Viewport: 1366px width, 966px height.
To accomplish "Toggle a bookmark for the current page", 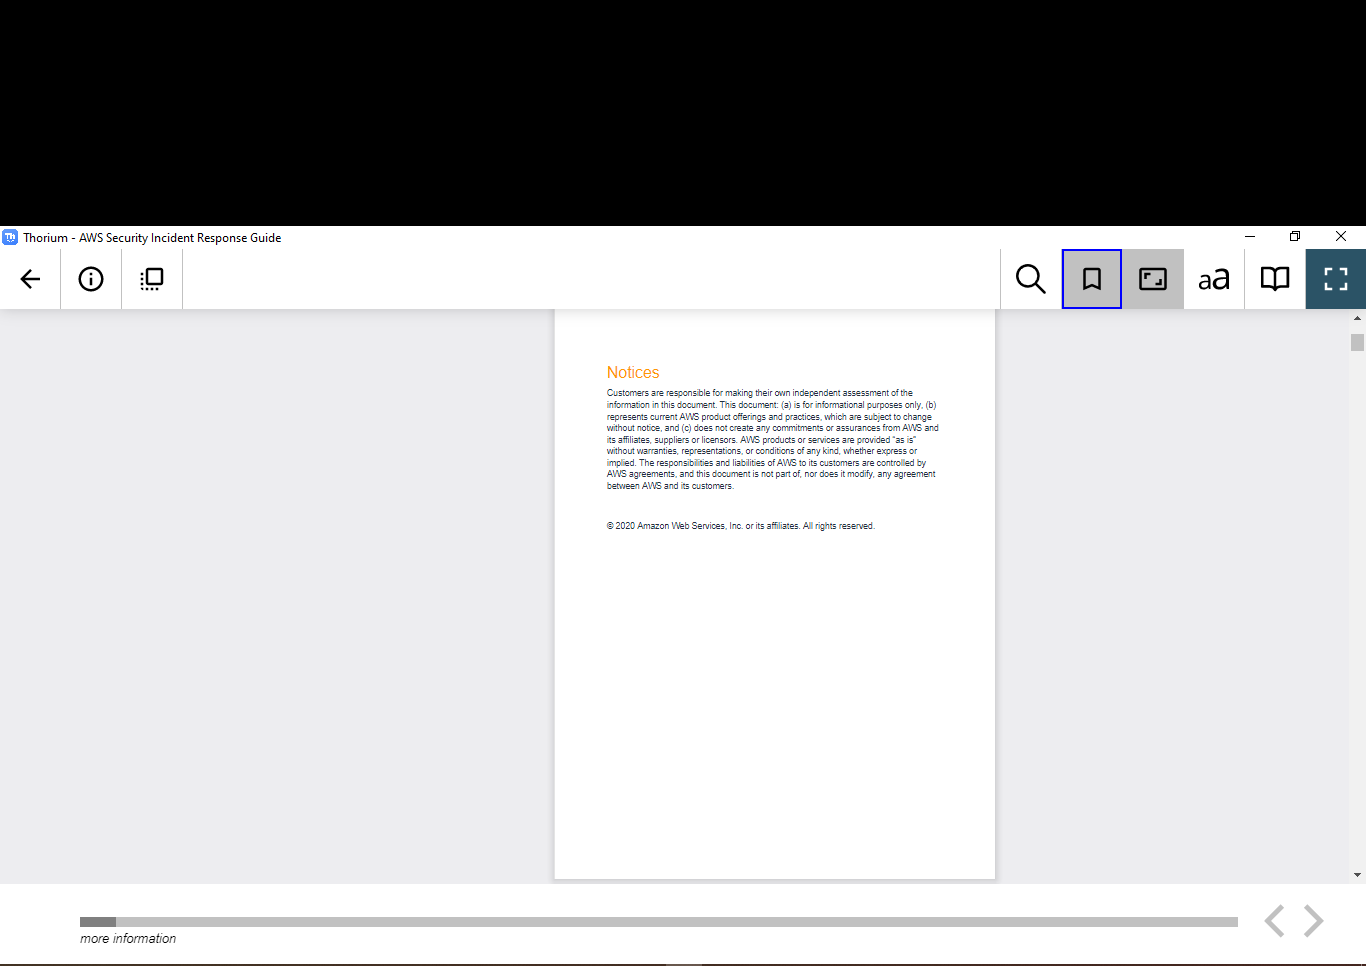I will pos(1091,279).
